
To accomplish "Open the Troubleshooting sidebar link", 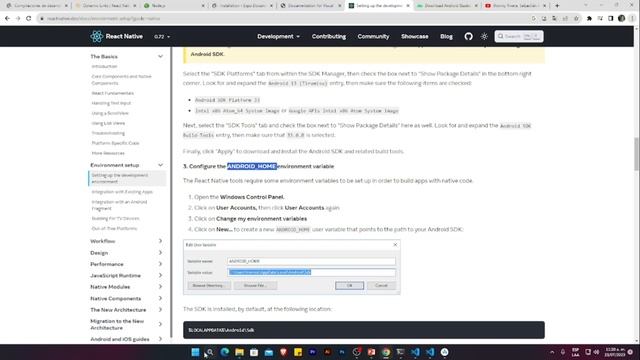I will click(x=108, y=133).
